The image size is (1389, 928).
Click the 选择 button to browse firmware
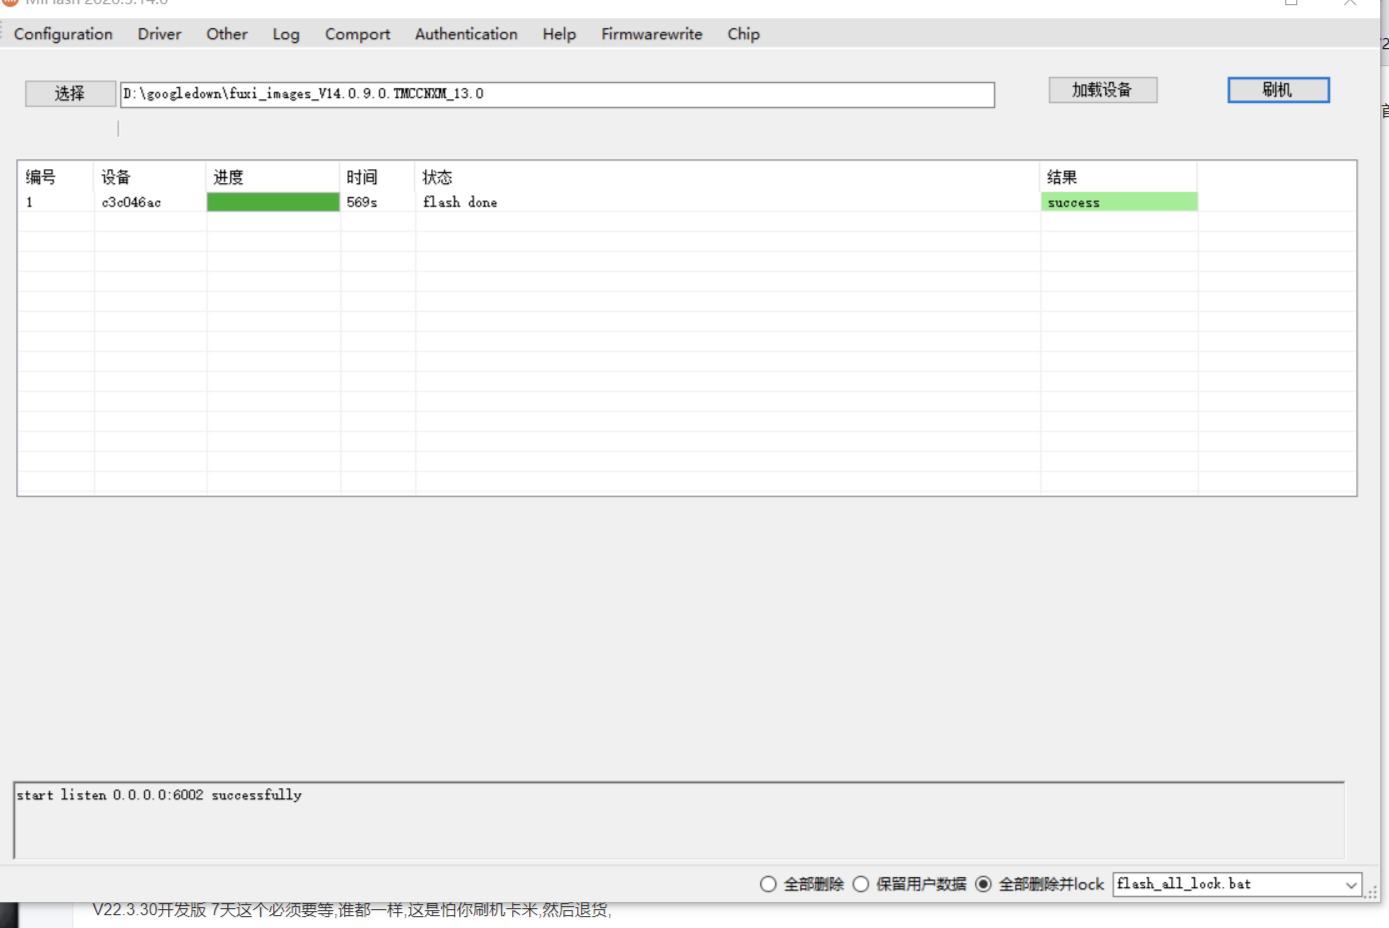70,93
